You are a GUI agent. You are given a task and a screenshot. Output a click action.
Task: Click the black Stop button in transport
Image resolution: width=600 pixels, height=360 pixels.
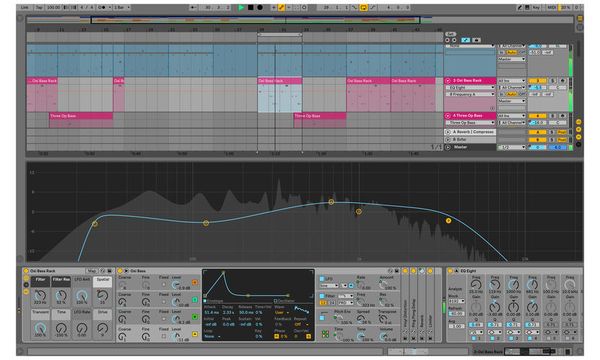point(250,7)
